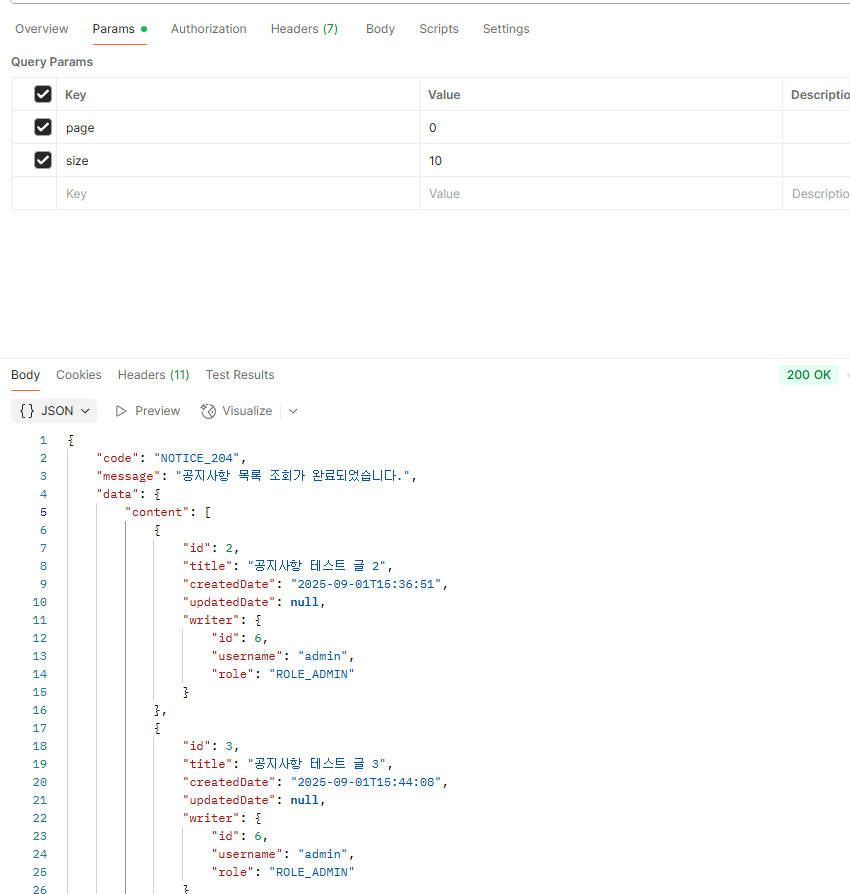This screenshot has height=894, width=850.
Task: Select the response Body tab
Action: [x=26, y=375]
